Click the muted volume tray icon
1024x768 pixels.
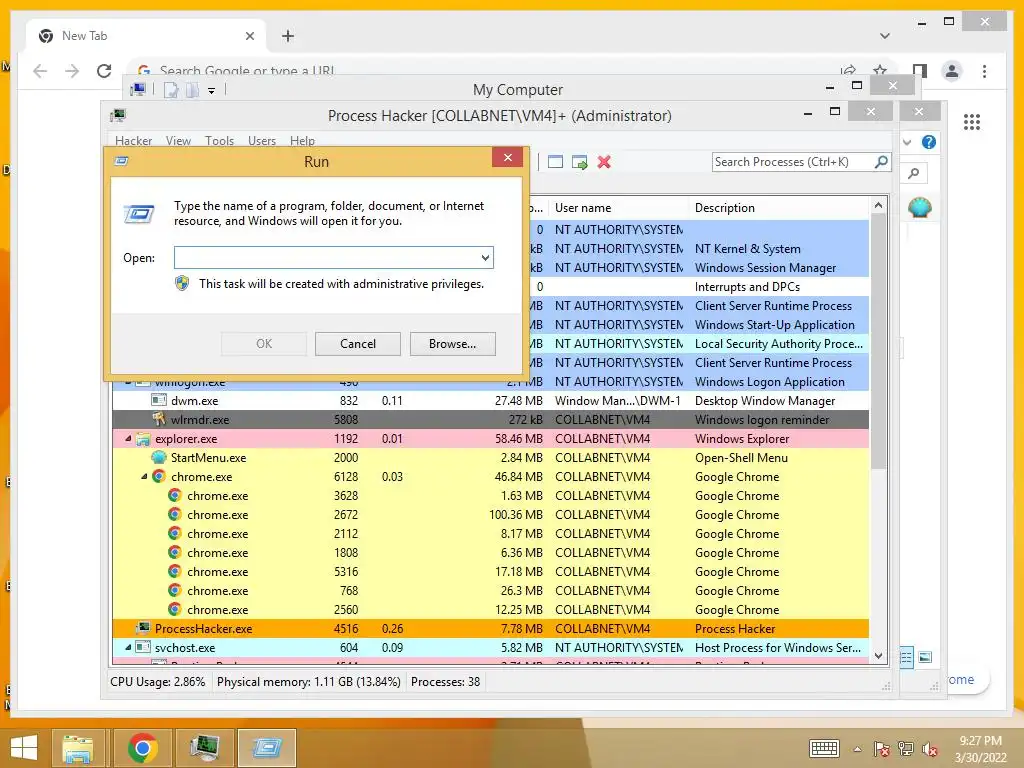pyautogui.click(x=930, y=749)
